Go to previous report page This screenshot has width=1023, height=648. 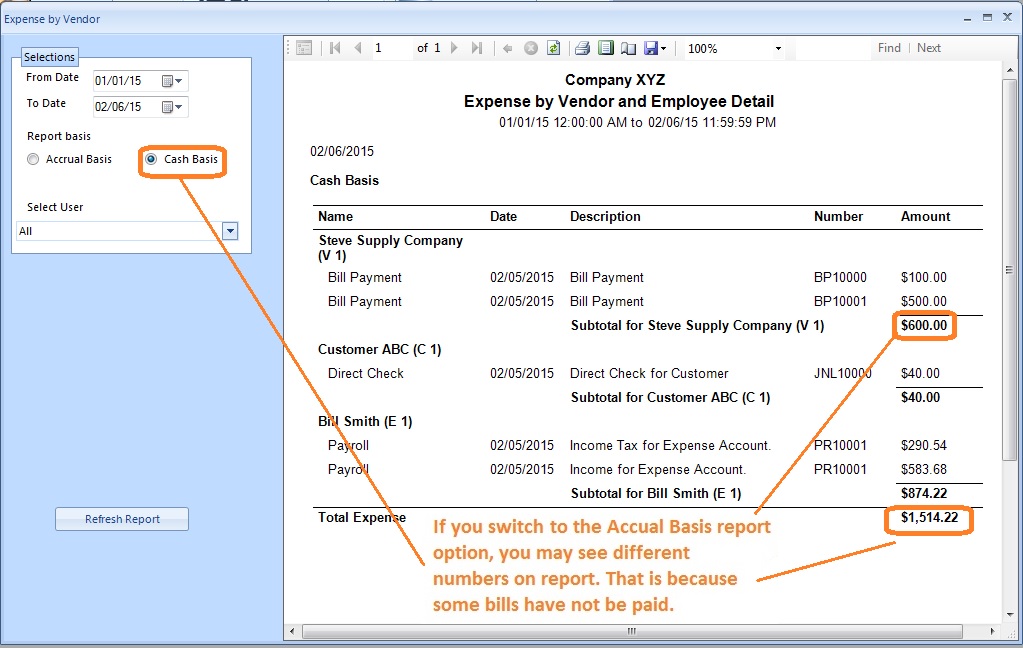(x=358, y=48)
